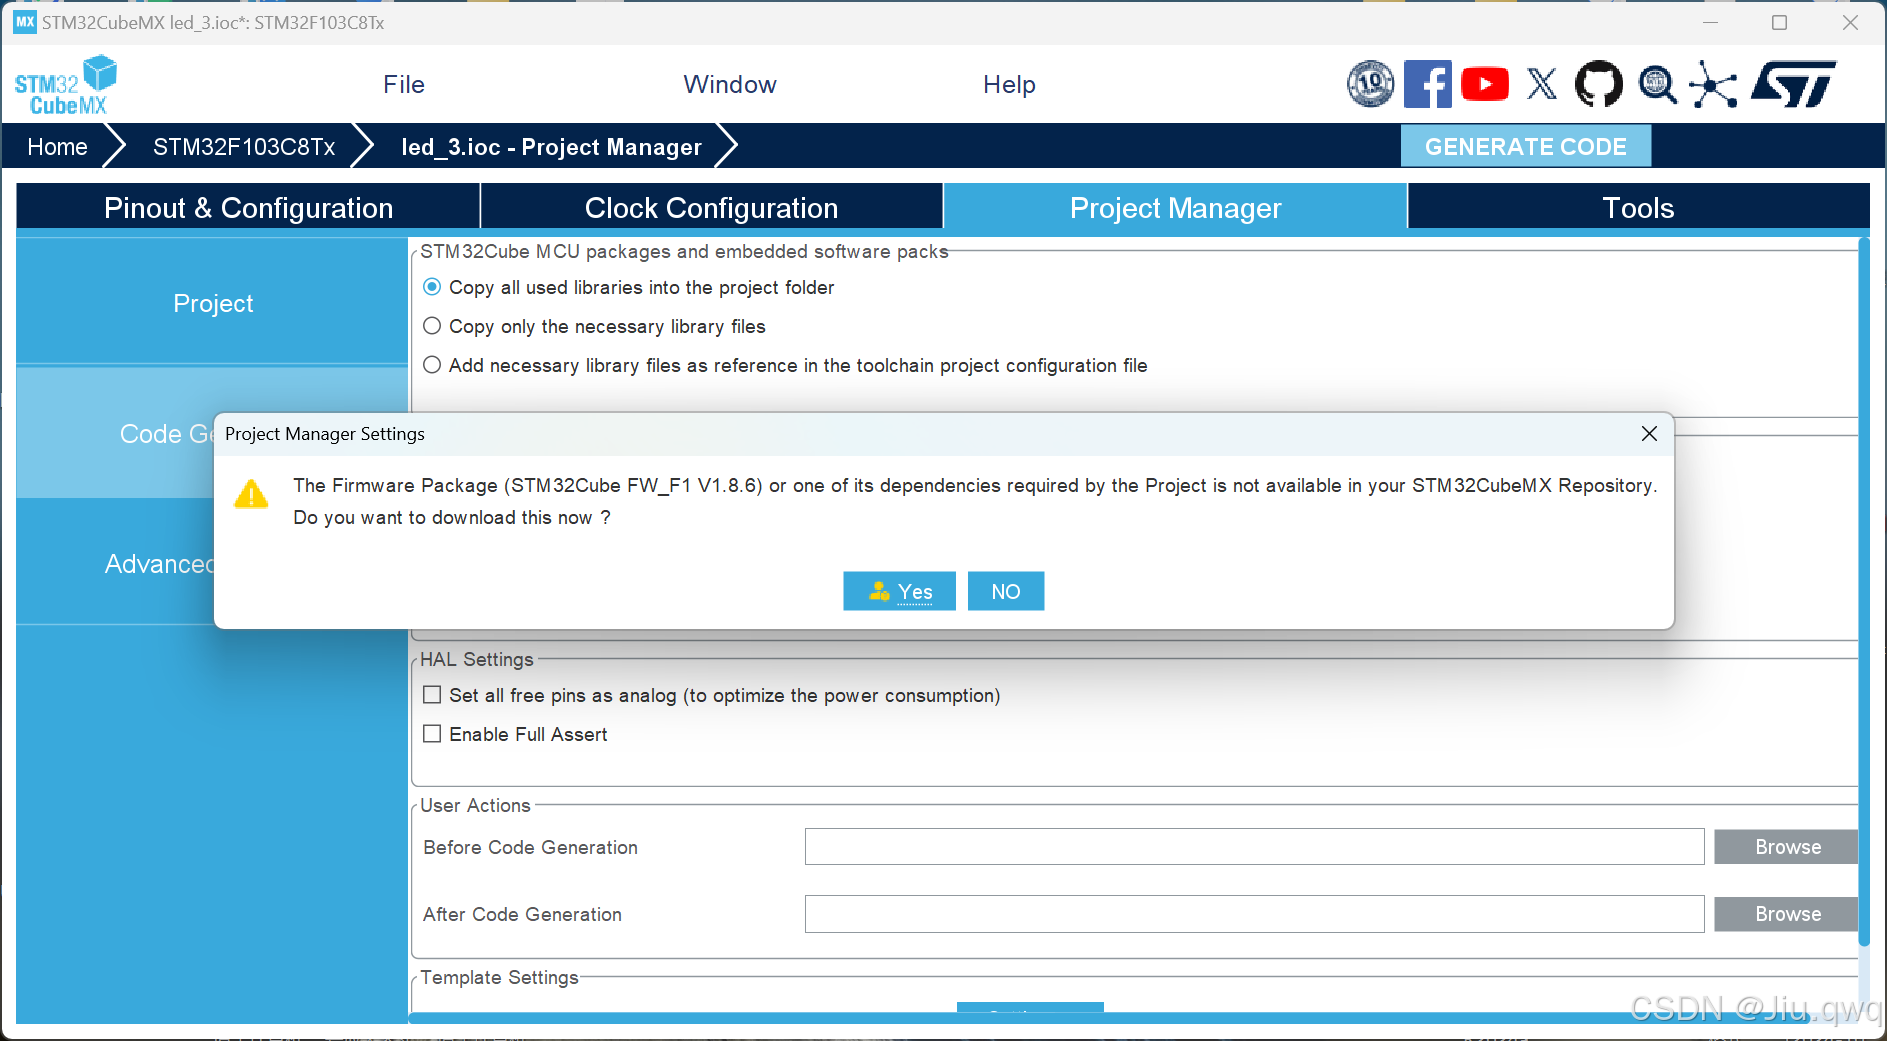Image resolution: width=1887 pixels, height=1041 pixels.
Task: Focus the Before Code Generation field
Action: (1254, 846)
